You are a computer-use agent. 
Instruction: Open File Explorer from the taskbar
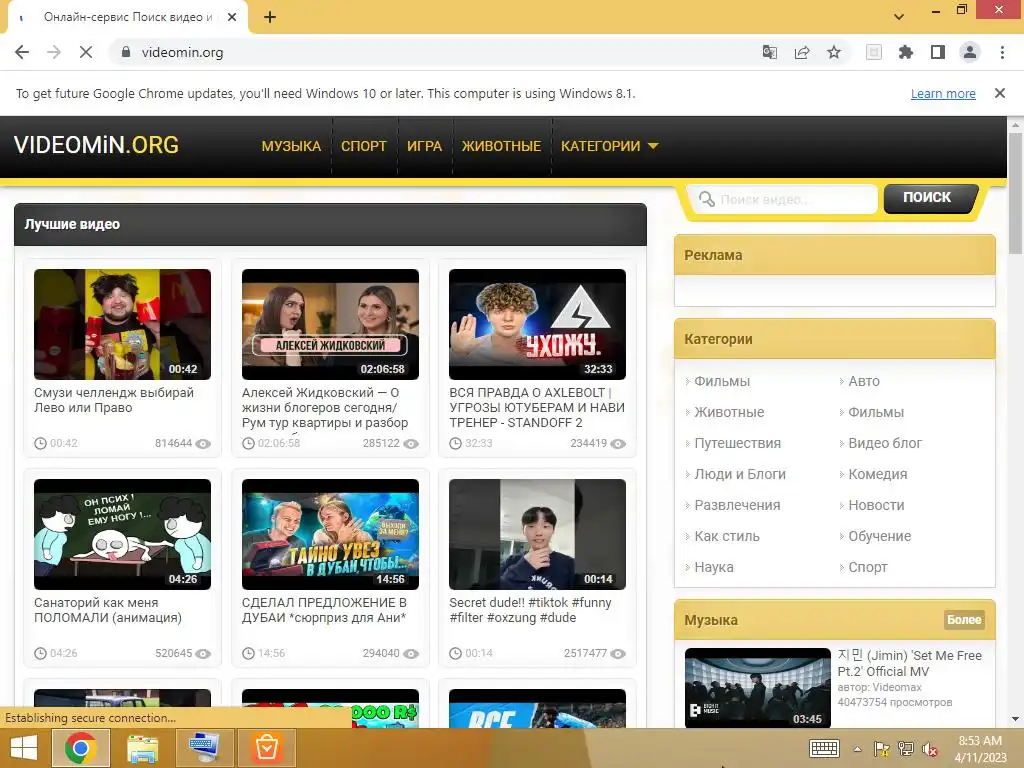point(142,748)
